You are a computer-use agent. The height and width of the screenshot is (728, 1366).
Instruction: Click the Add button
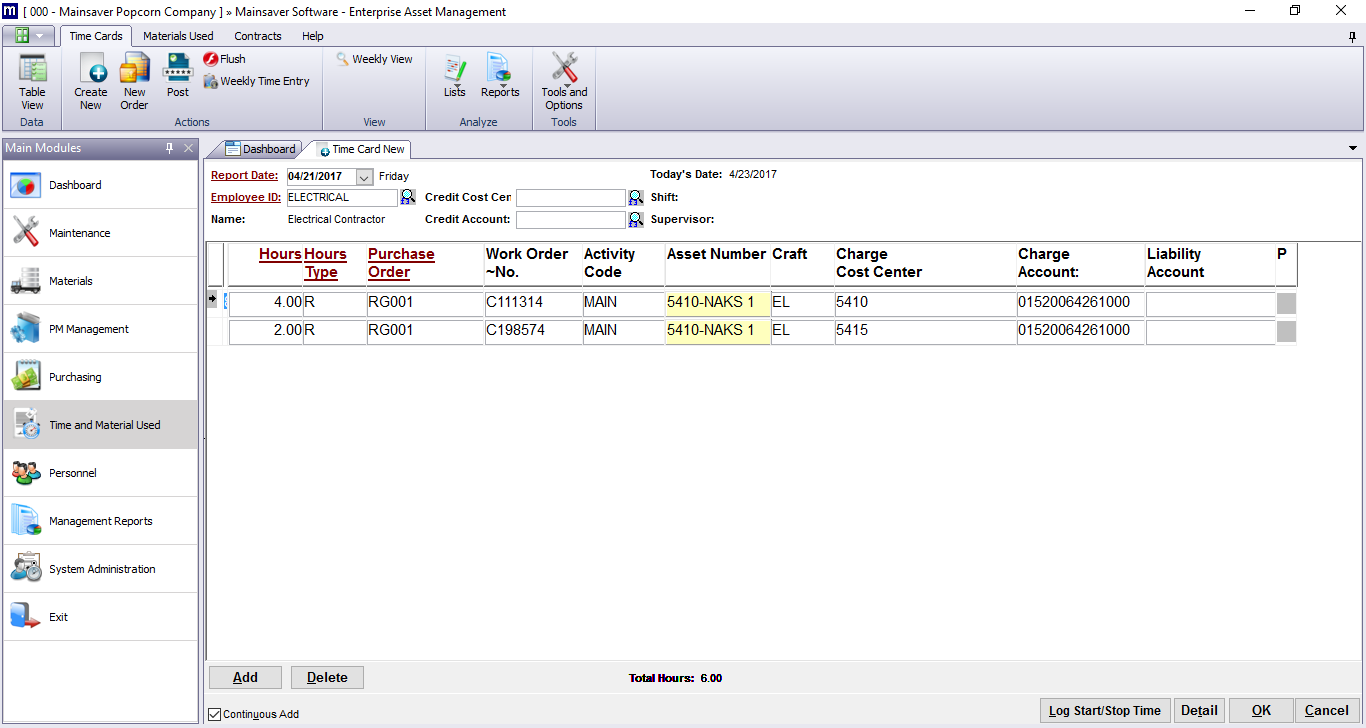(245, 677)
